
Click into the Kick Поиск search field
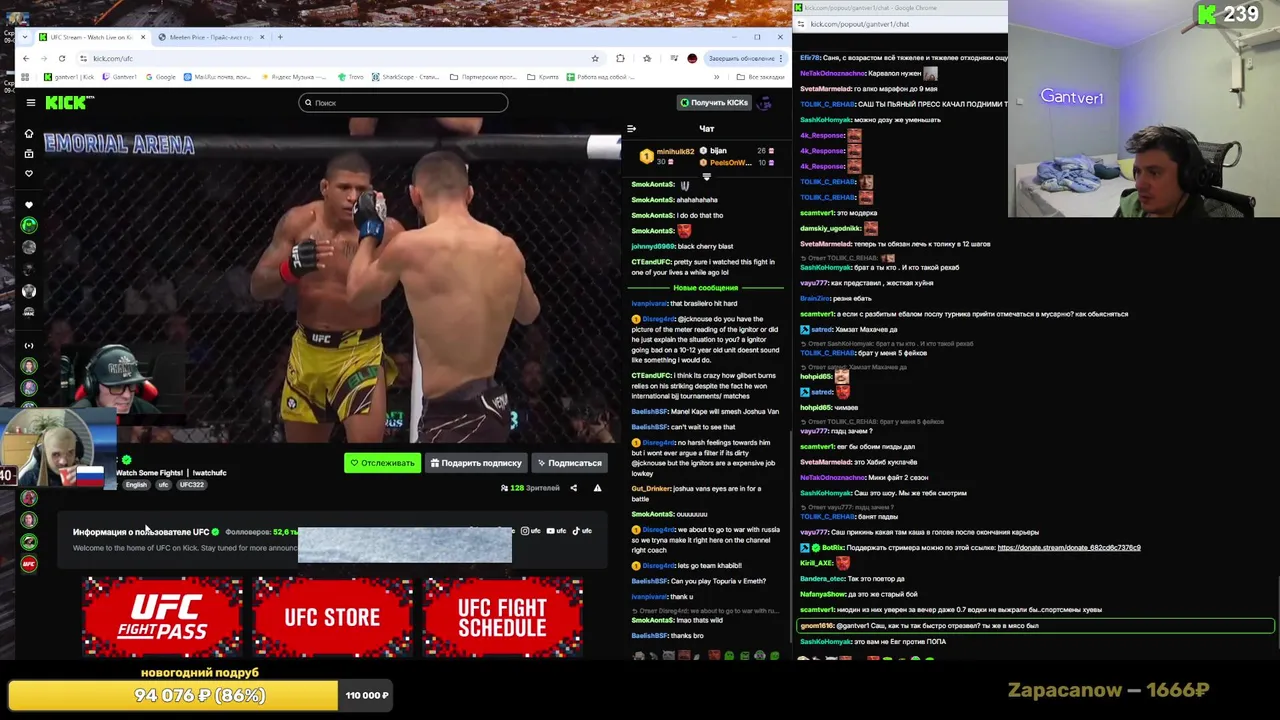pyautogui.click(x=403, y=102)
